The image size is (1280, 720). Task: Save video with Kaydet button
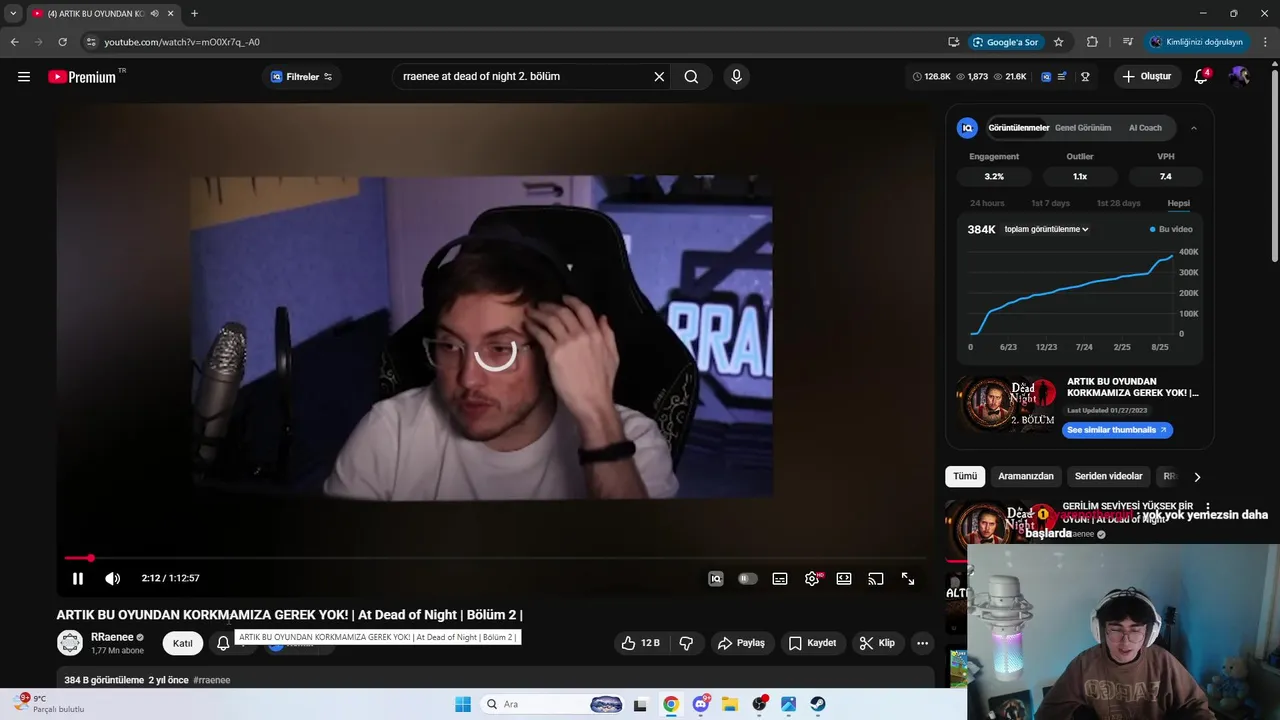coord(812,643)
